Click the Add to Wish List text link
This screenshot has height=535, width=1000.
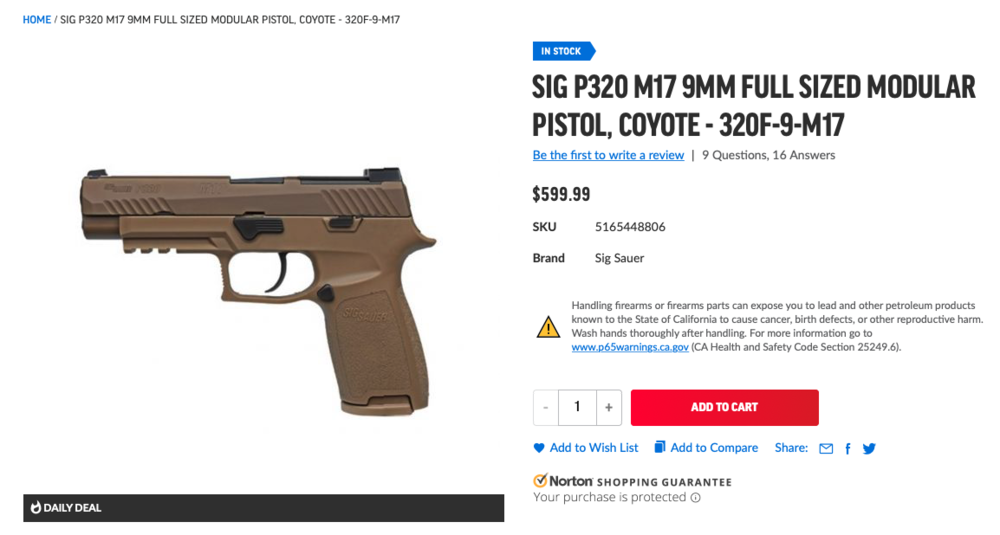point(594,448)
